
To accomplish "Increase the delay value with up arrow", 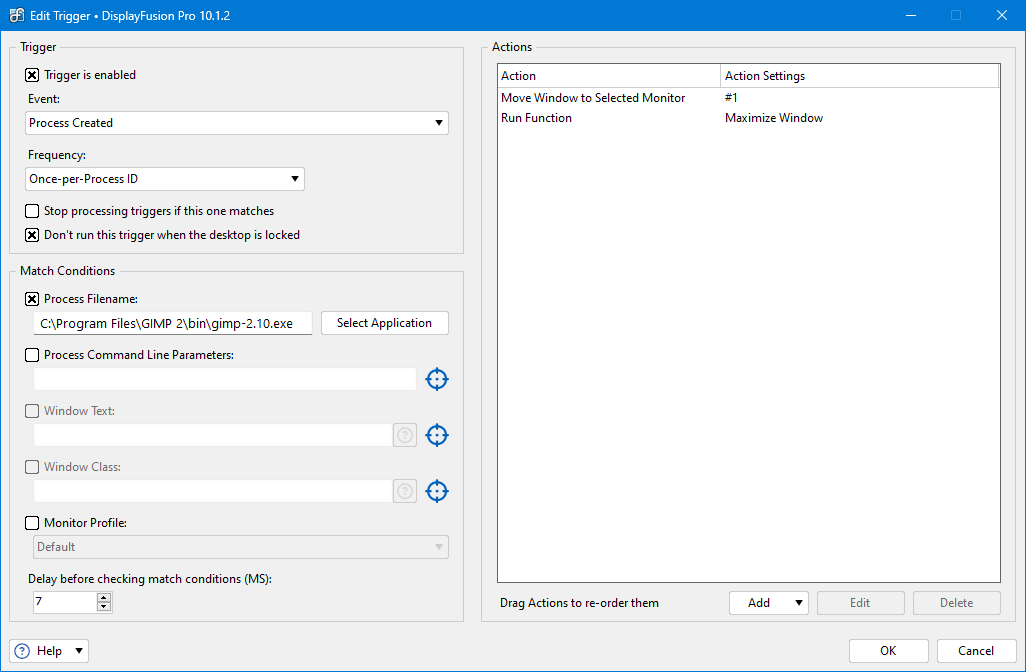I will point(104,597).
